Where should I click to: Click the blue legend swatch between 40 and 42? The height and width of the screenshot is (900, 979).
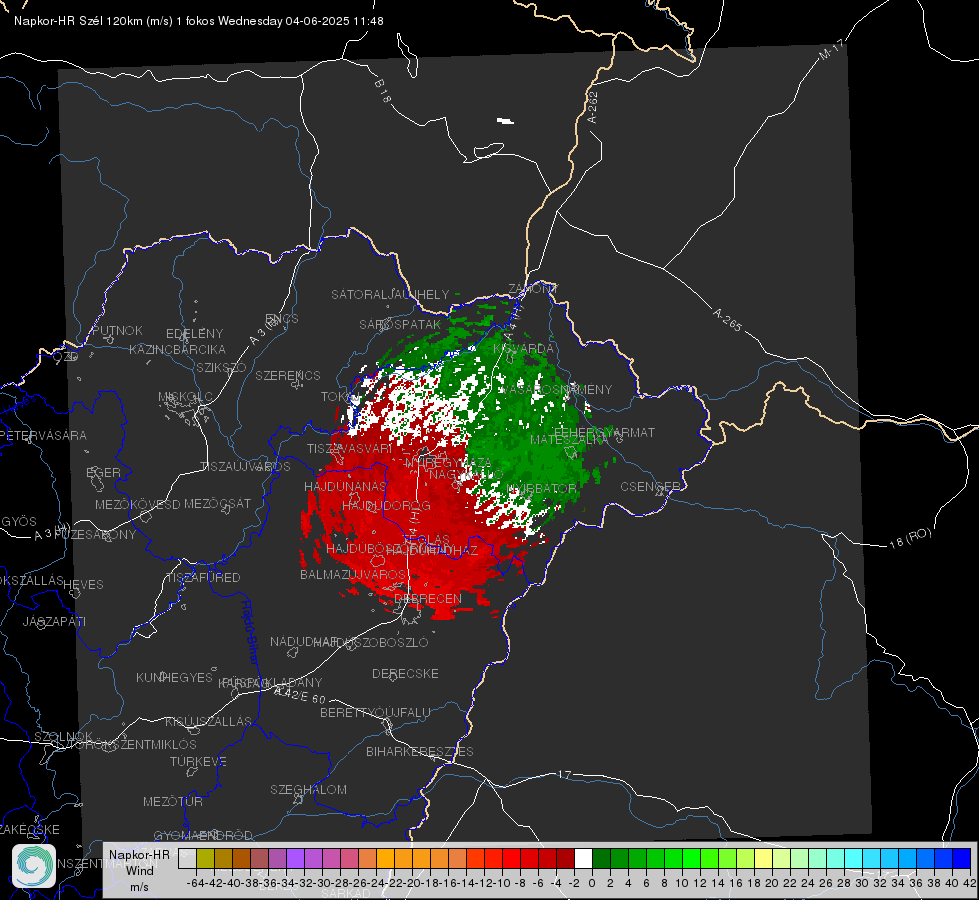(x=962, y=859)
